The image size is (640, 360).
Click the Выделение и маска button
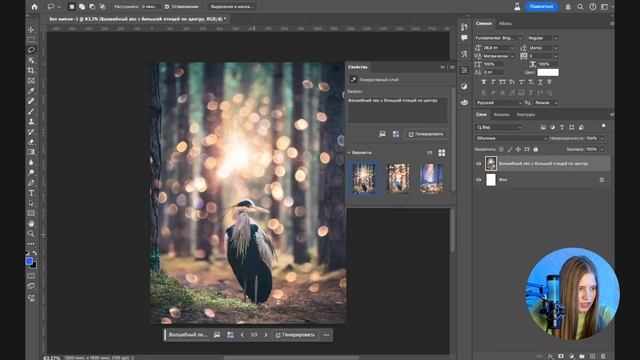click(232, 7)
